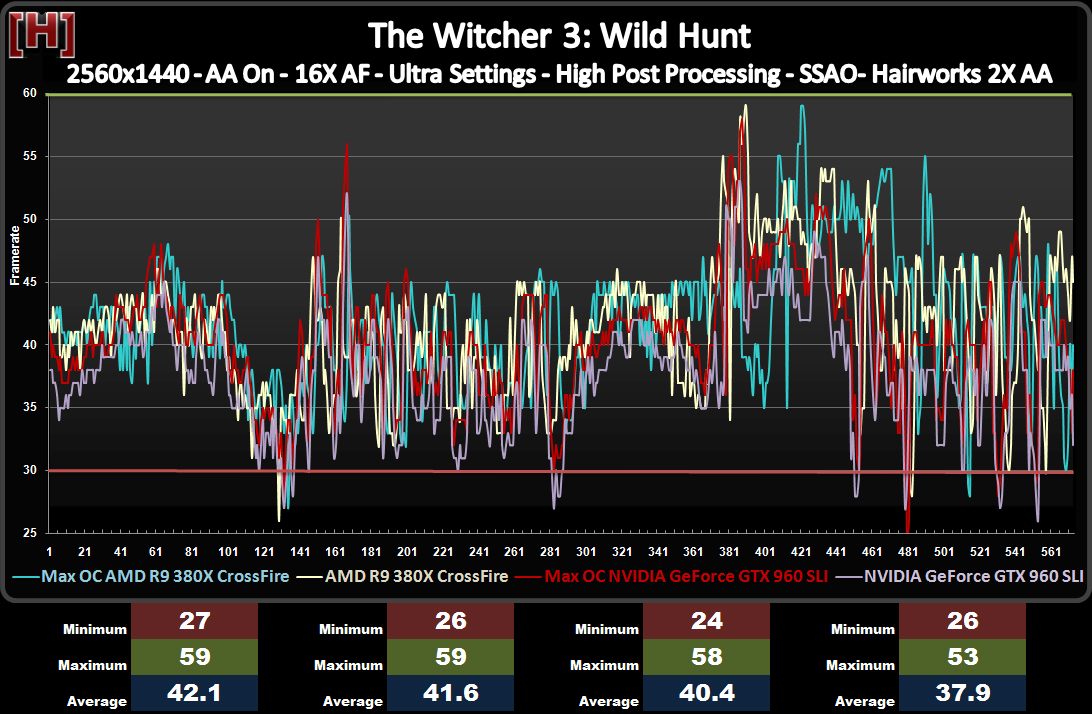This screenshot has width=1092, height=714.
Task: Click the x-axis tick label "321"
Action: pos(622,552)
